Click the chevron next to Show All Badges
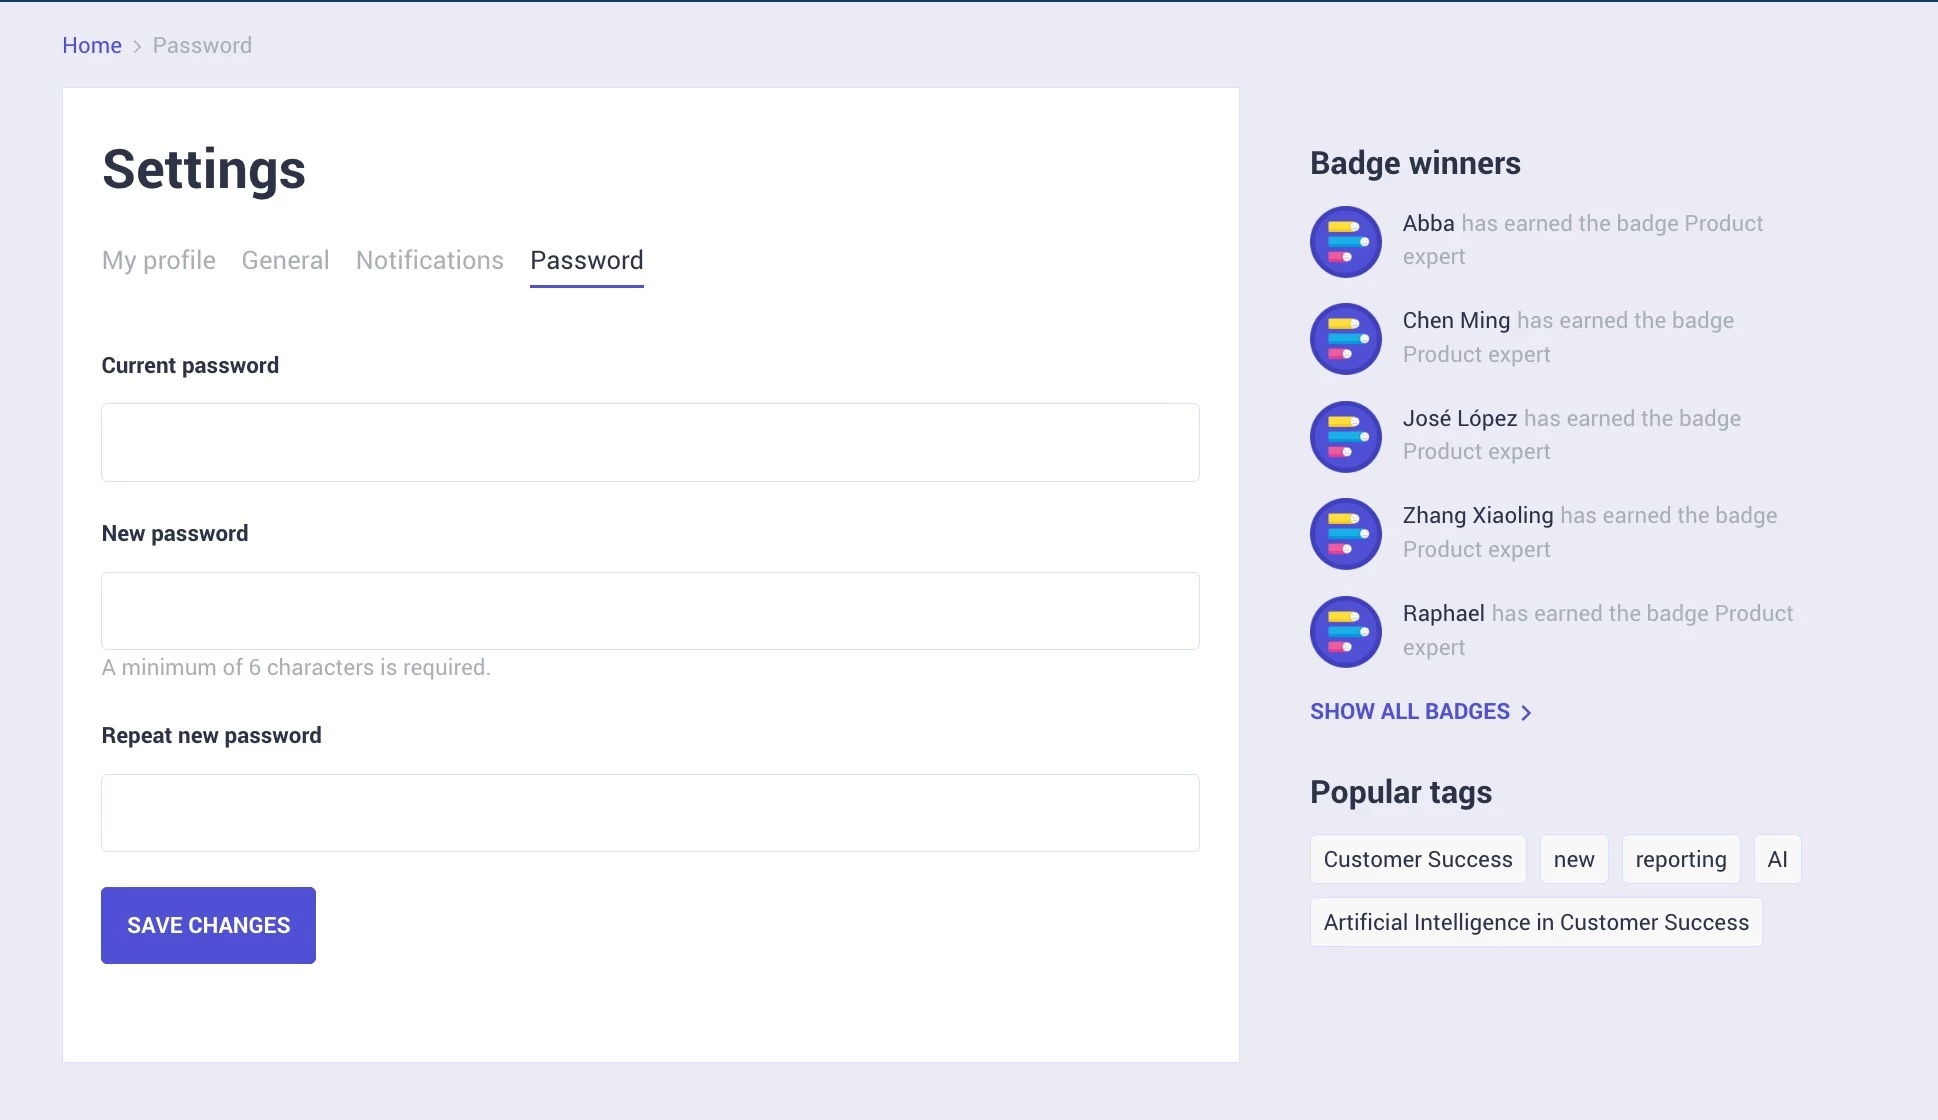This screenshot has height=1120, width=1938. click(x=1526, y=713)
